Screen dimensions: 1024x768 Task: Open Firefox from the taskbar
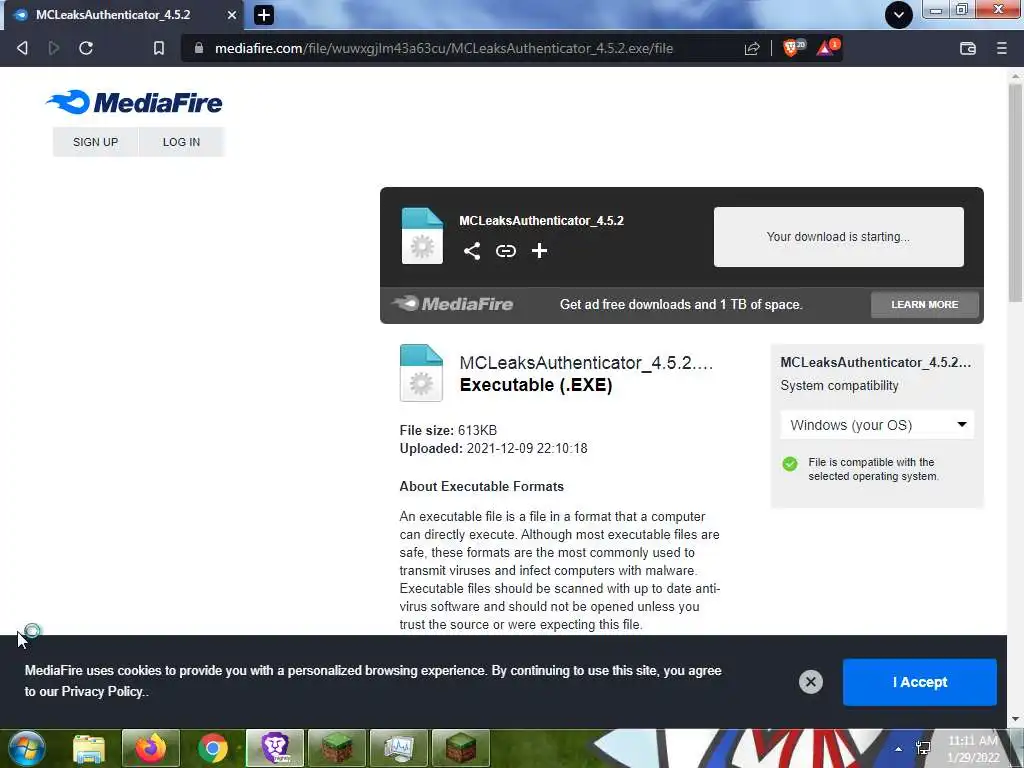151,748
